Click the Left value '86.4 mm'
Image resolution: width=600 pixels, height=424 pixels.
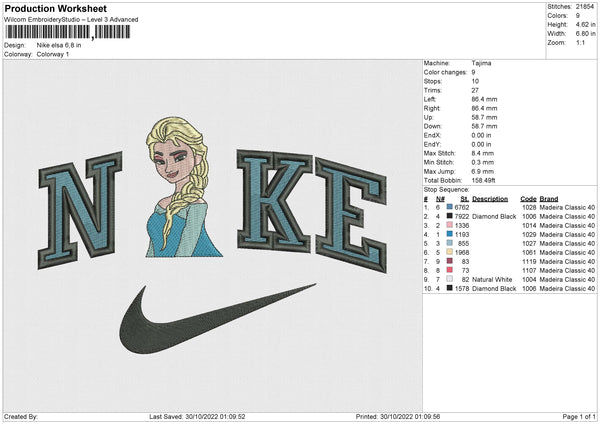tap(484, 99)
